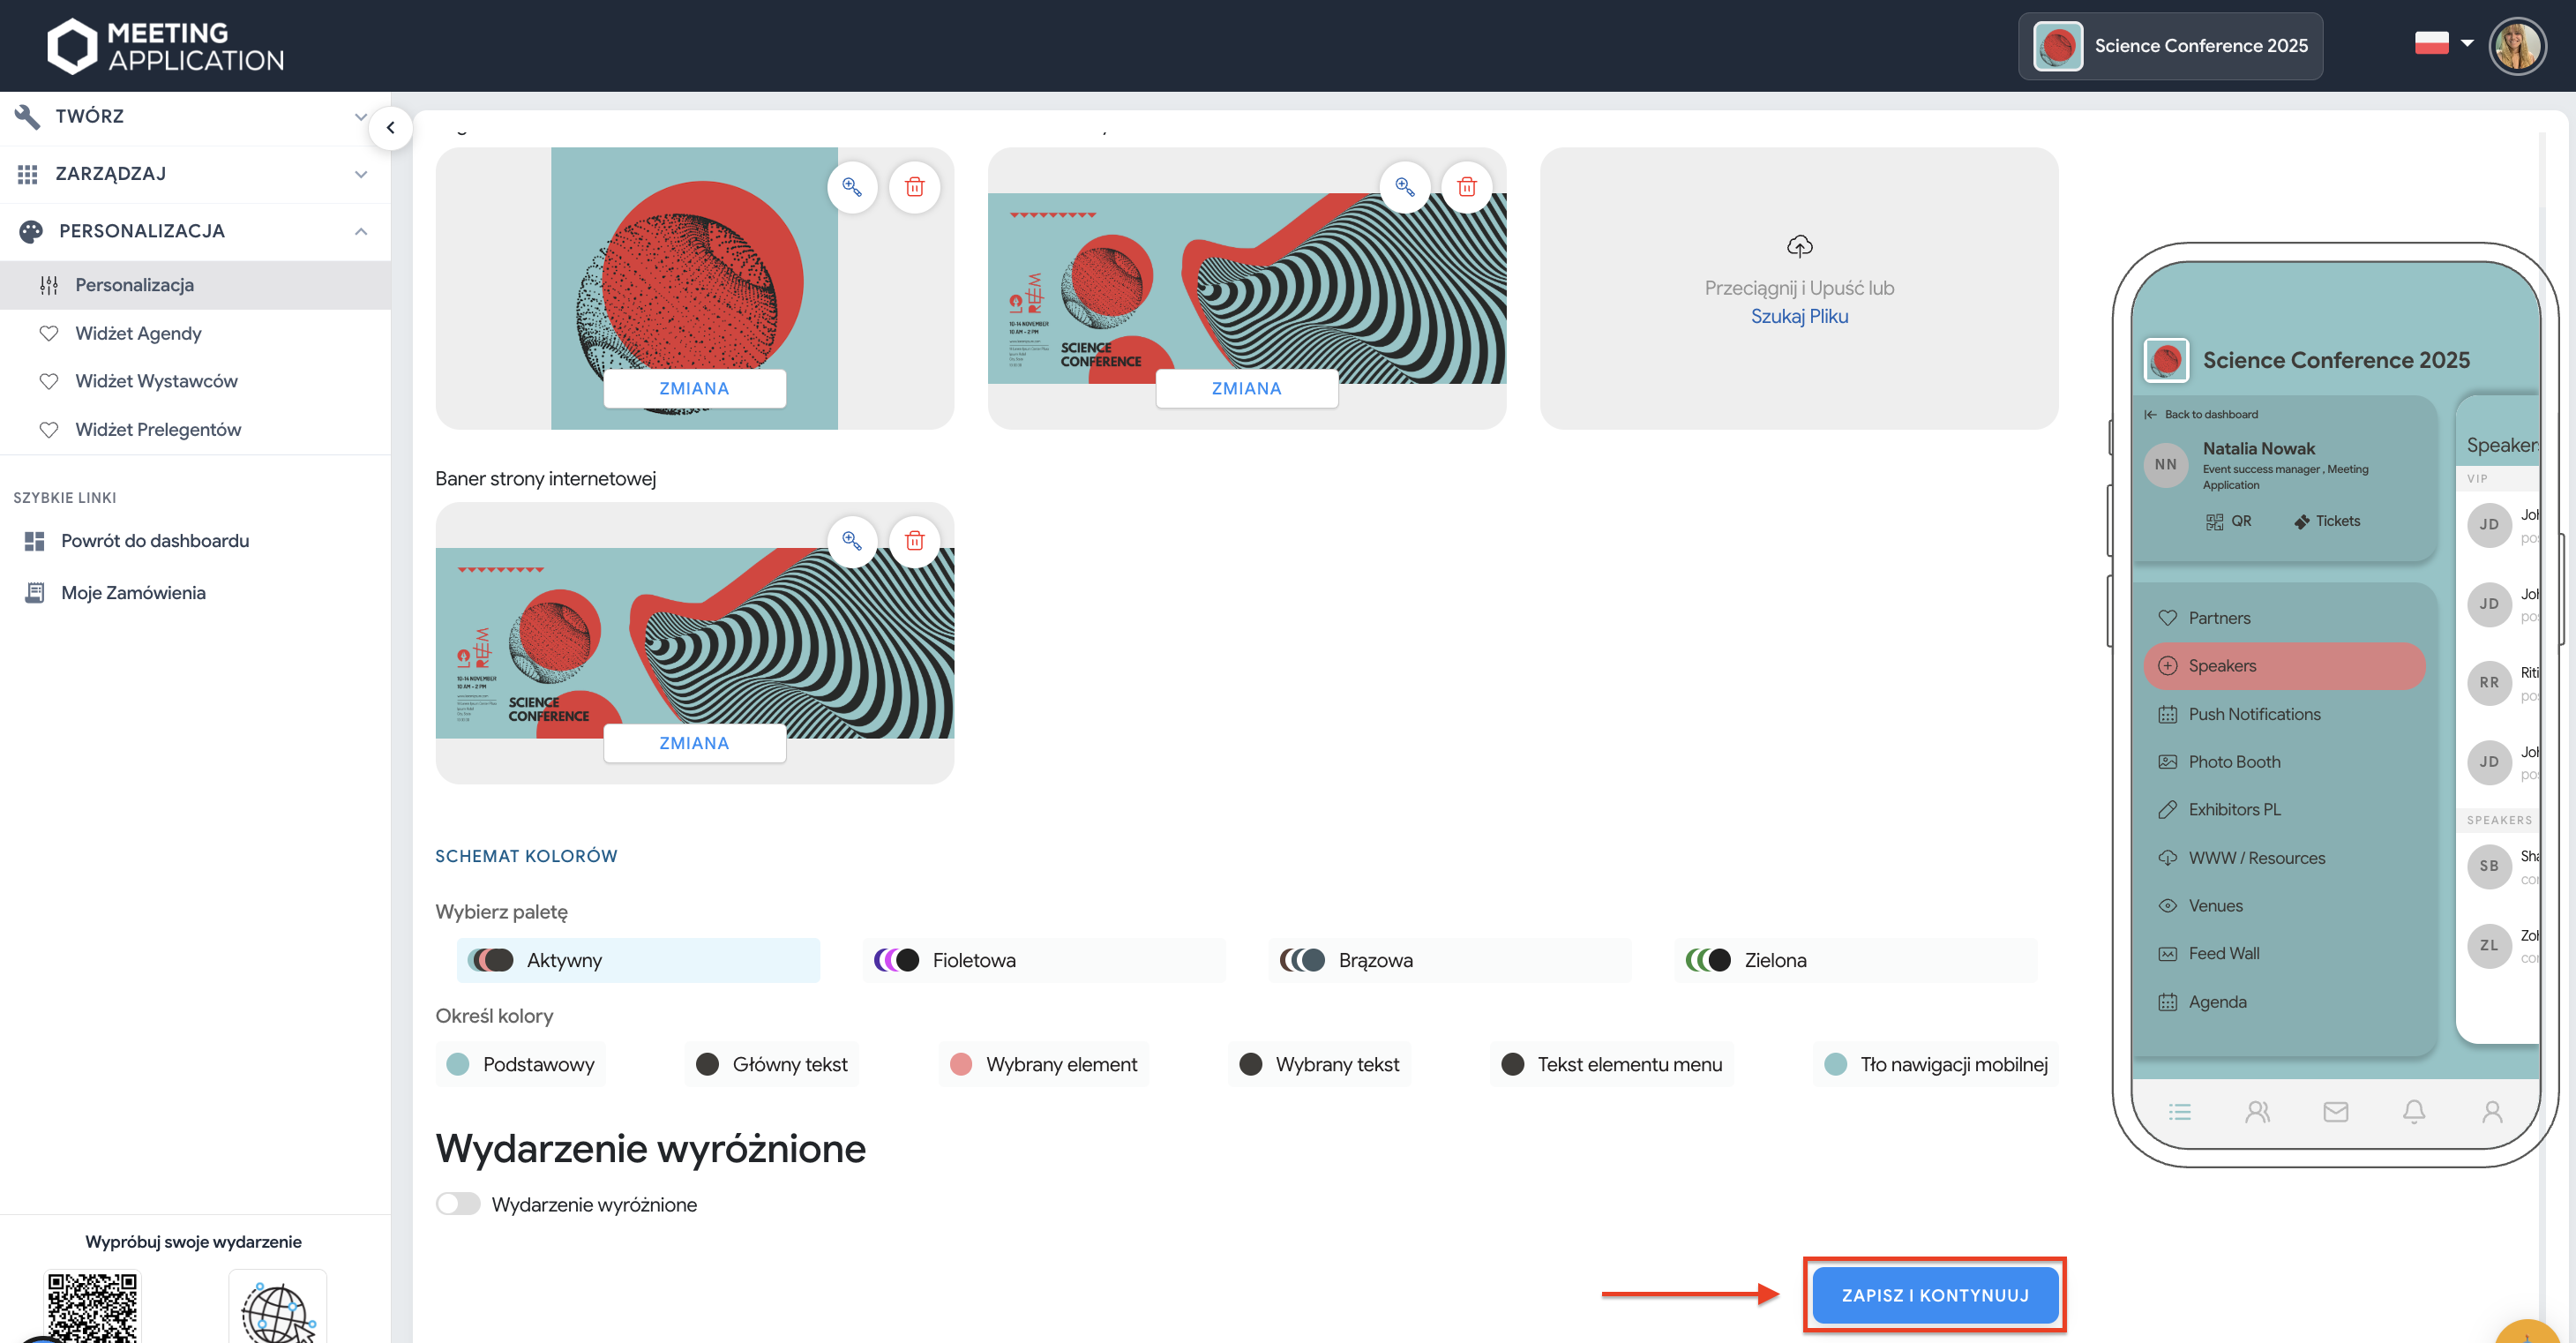Screen dimensions: 2576x1343
Task: Click the upload cloud icon
Action: [1799, 246]
